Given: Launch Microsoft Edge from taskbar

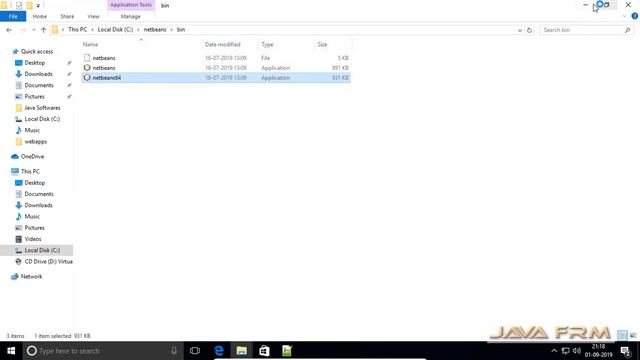Looking at the screenshot, I should (219, 351).
